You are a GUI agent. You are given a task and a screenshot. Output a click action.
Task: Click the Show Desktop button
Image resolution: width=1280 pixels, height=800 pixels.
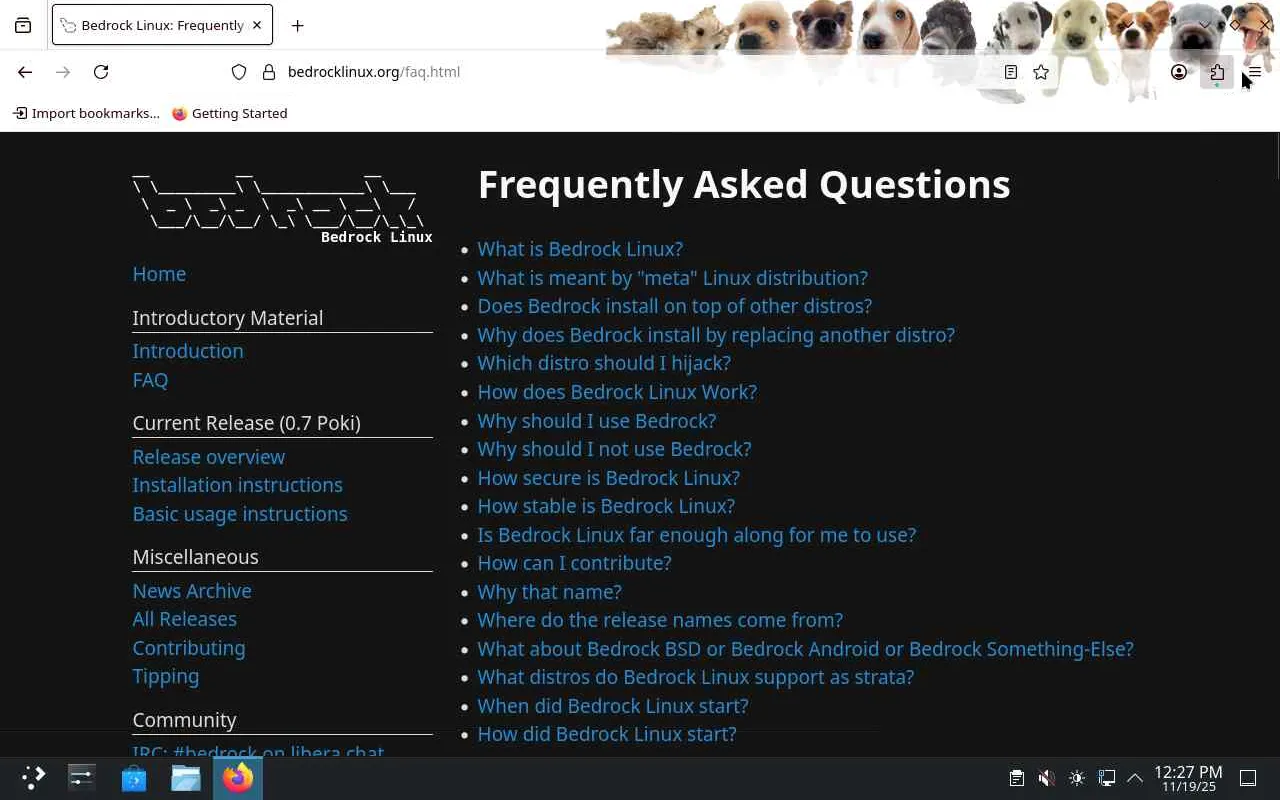pyautogui.click(x=1248, y=778)
